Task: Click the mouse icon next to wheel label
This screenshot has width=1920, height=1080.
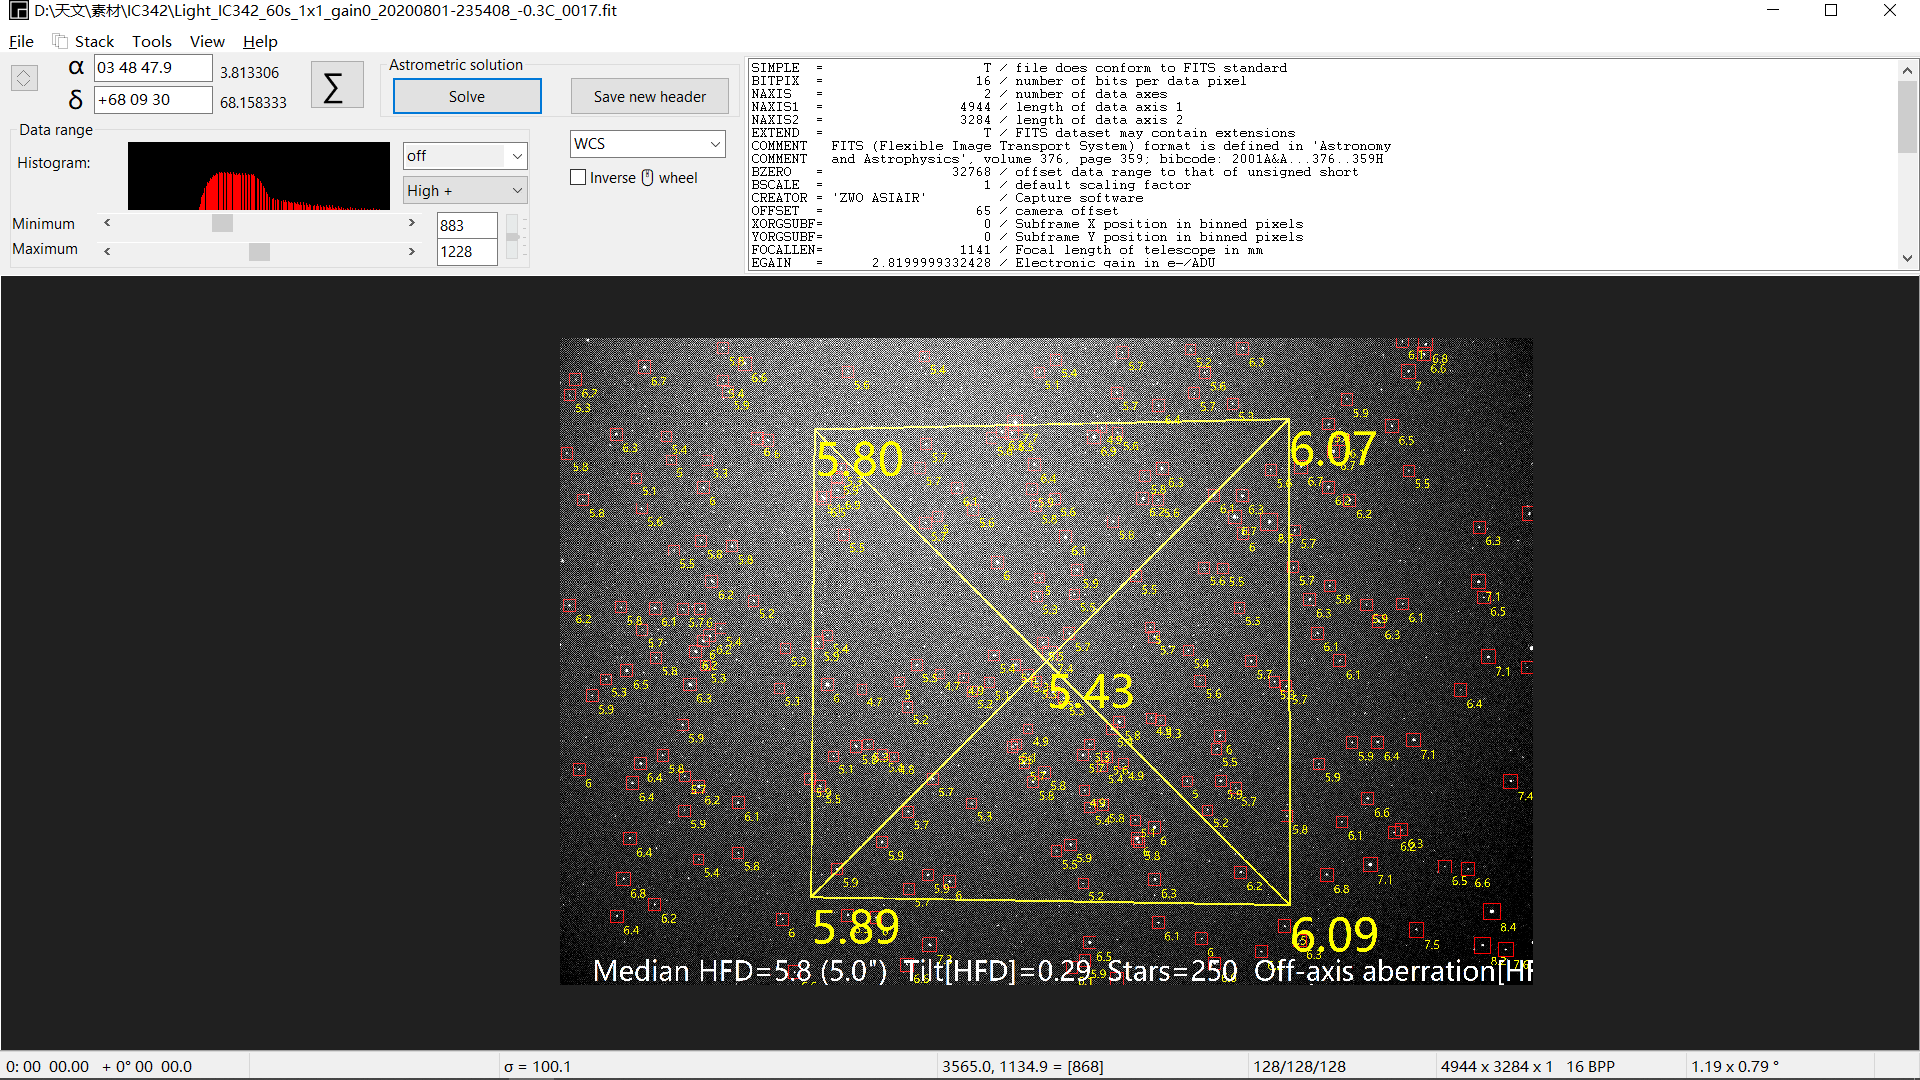Action: [x=647, y=177]
